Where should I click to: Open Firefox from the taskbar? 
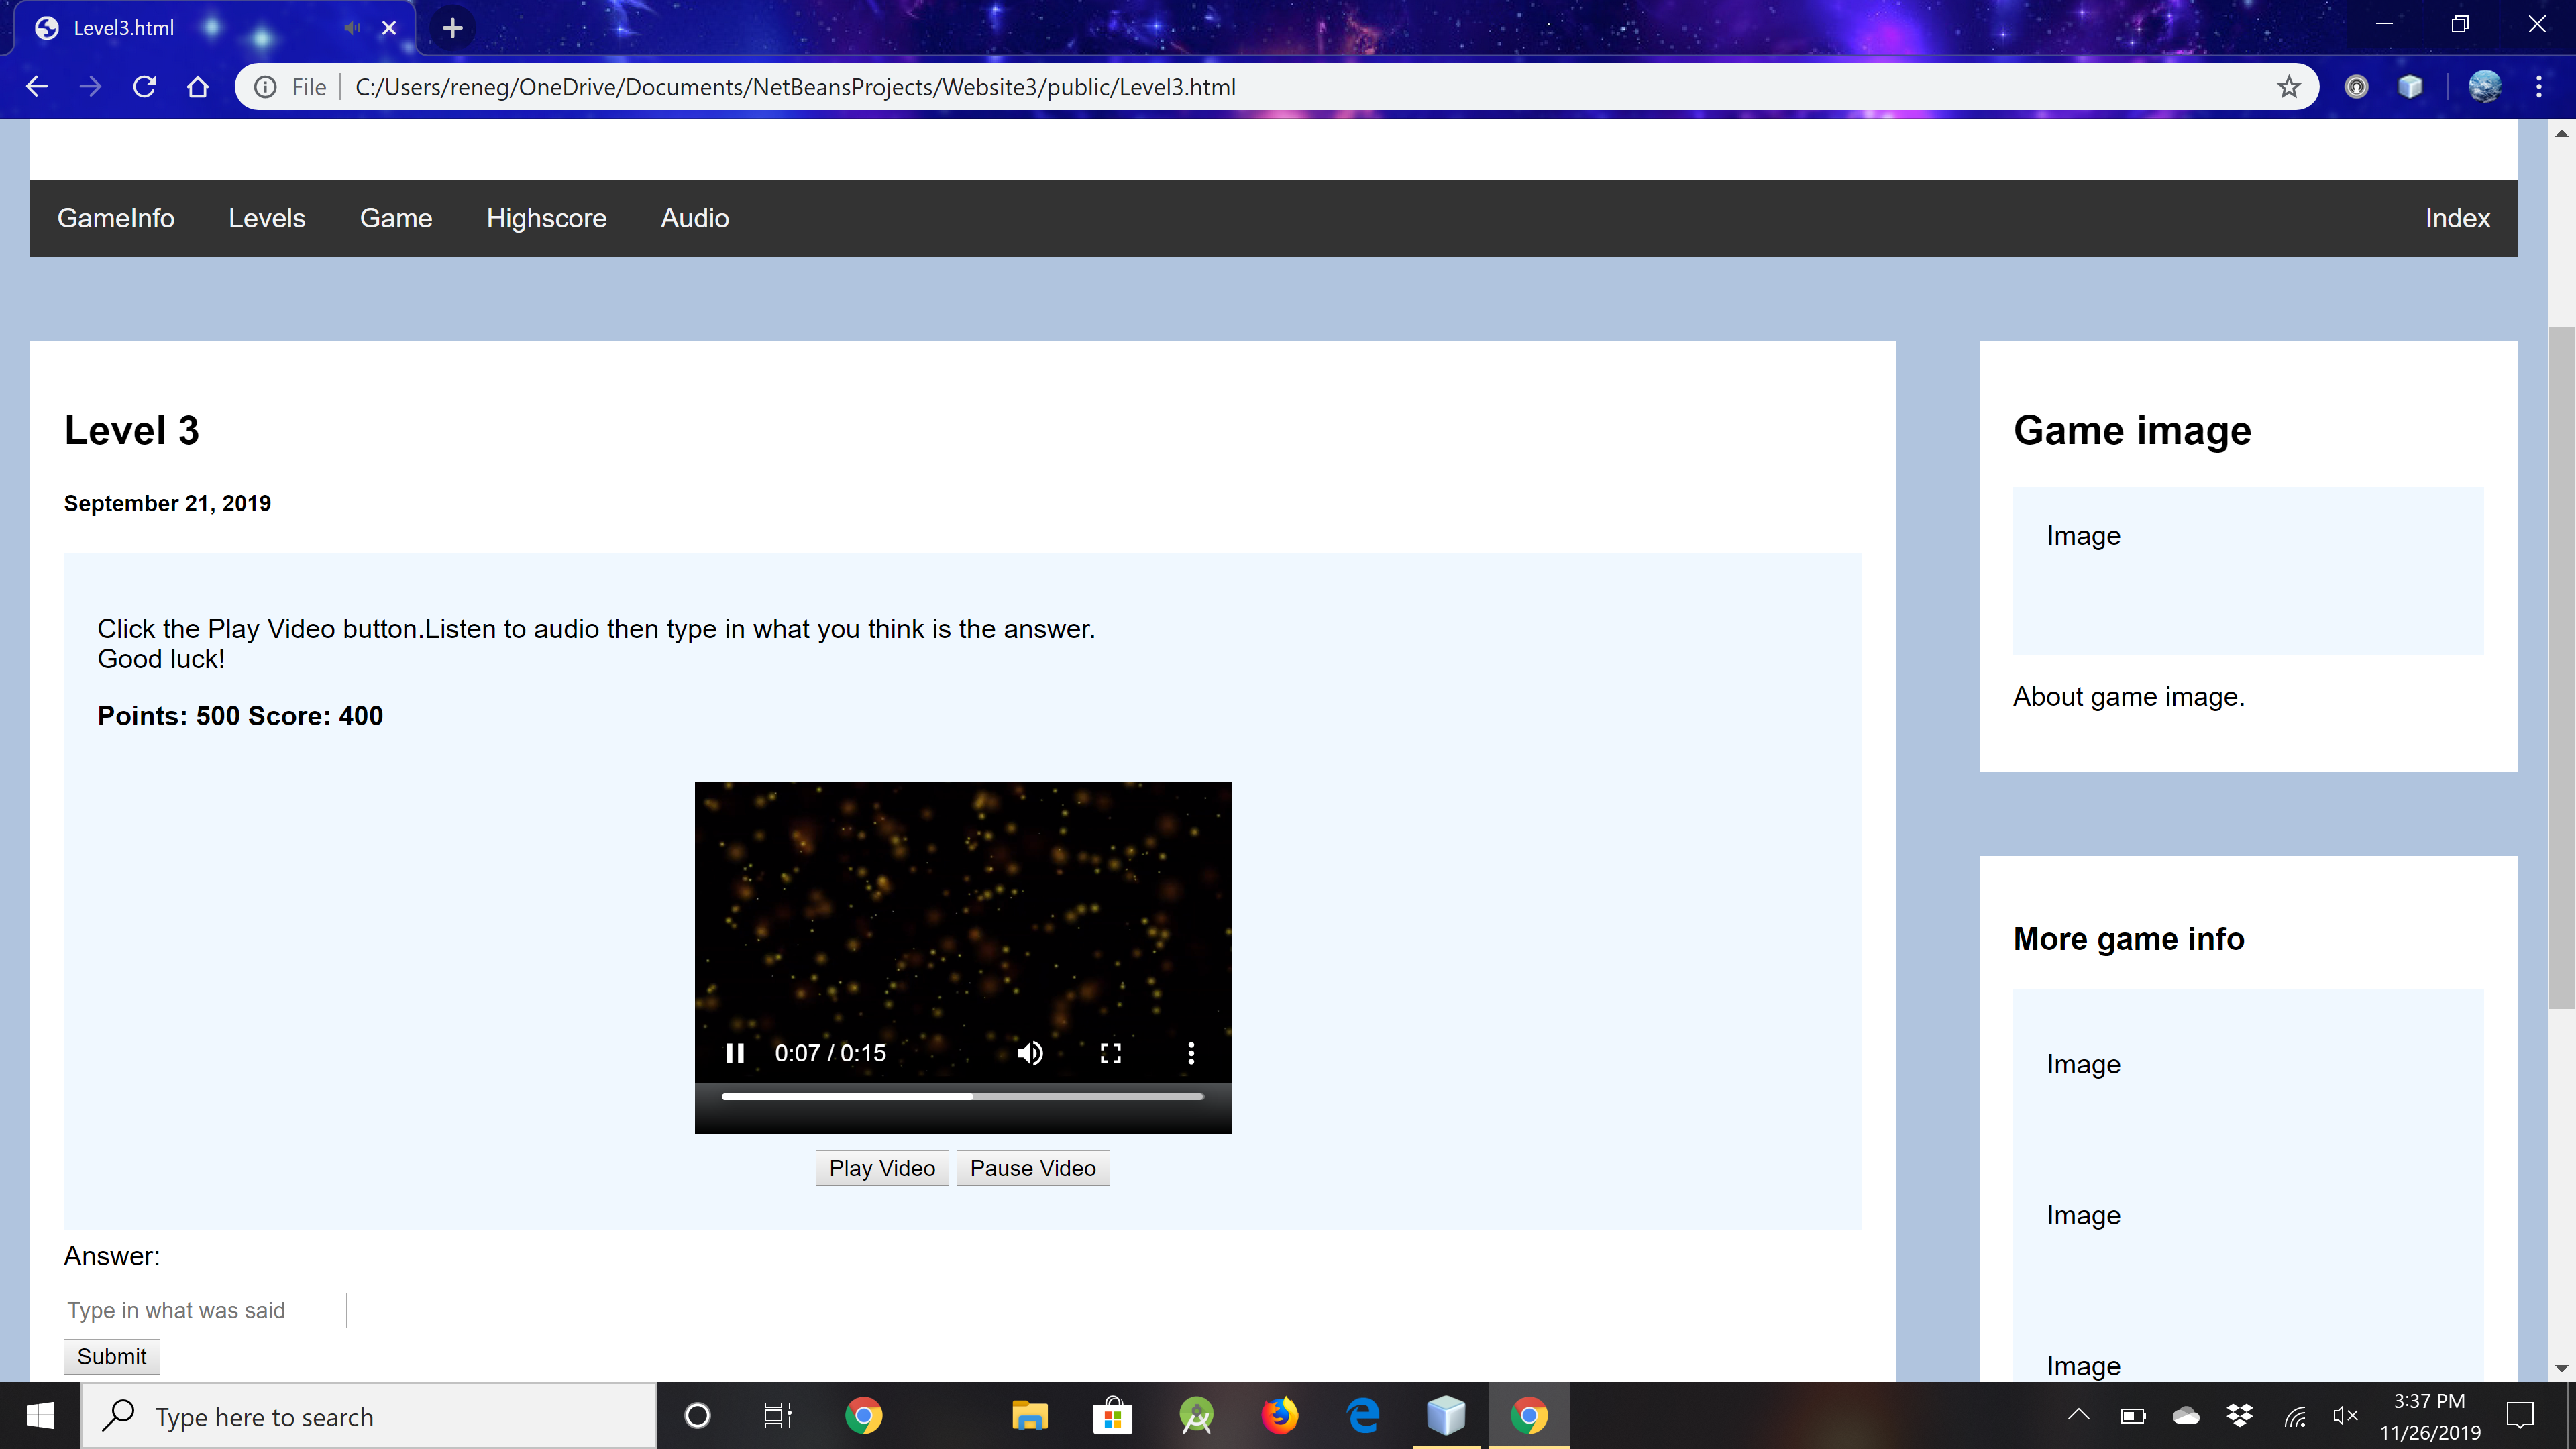click(x=1279, y=1416)
